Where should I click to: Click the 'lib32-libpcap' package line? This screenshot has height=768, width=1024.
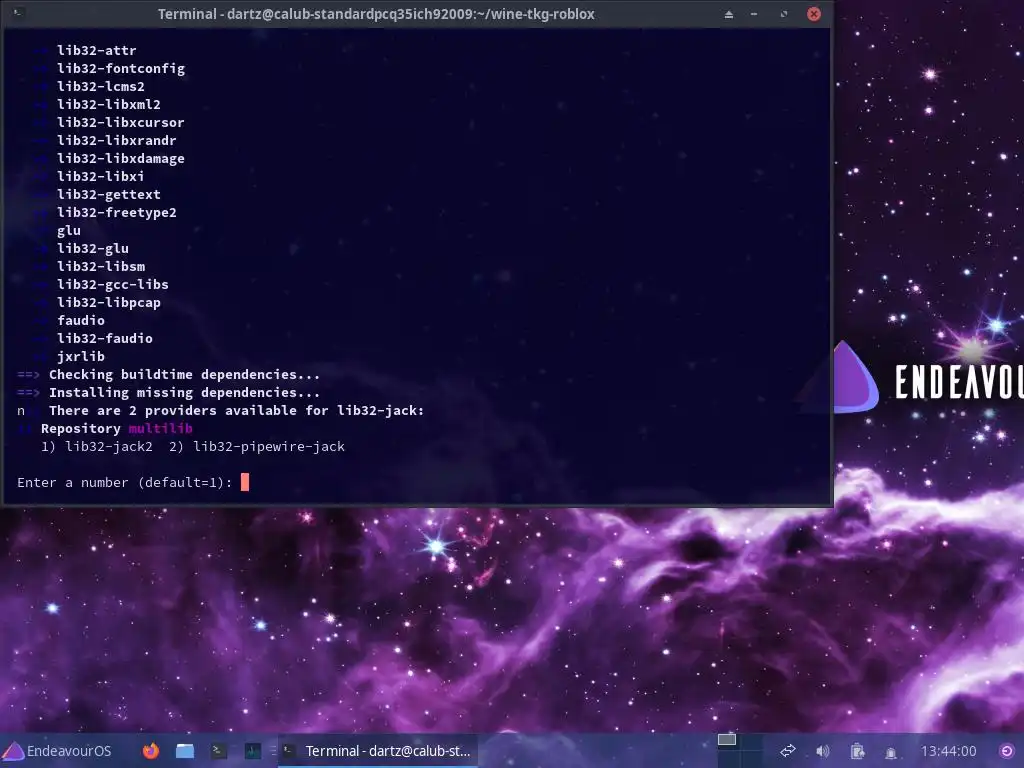[x=108, y=302]
